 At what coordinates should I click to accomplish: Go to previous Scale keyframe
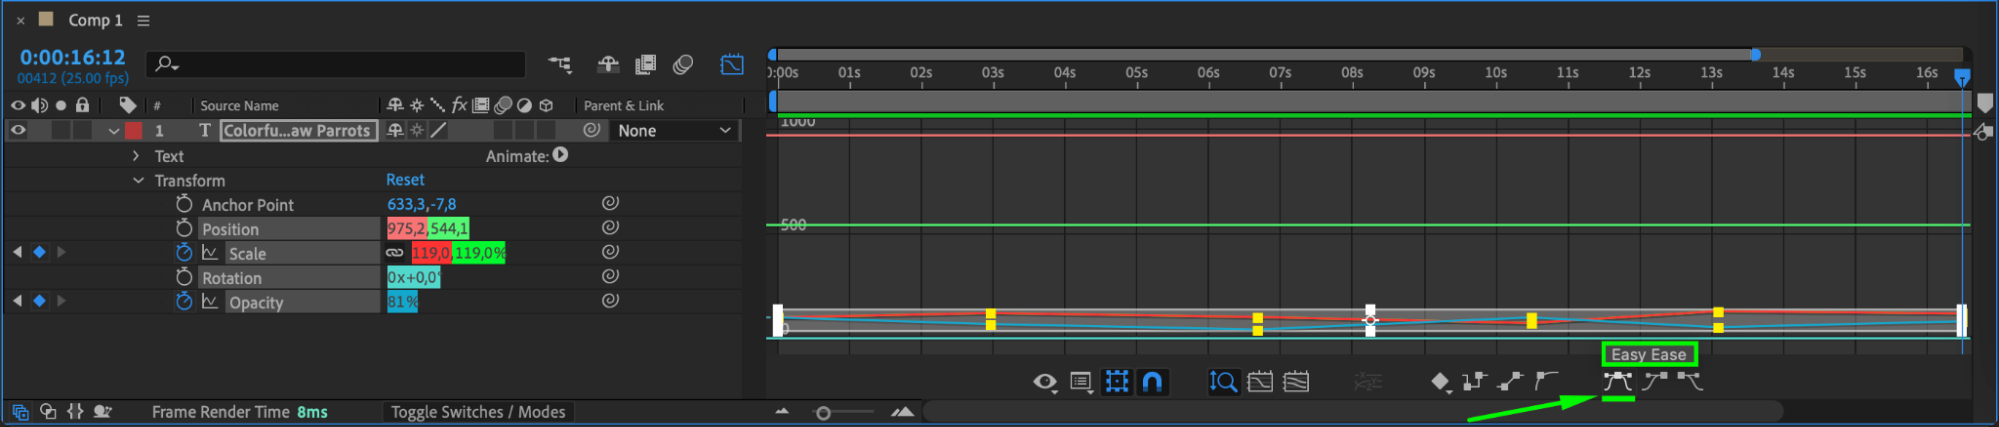click(17, 252)
